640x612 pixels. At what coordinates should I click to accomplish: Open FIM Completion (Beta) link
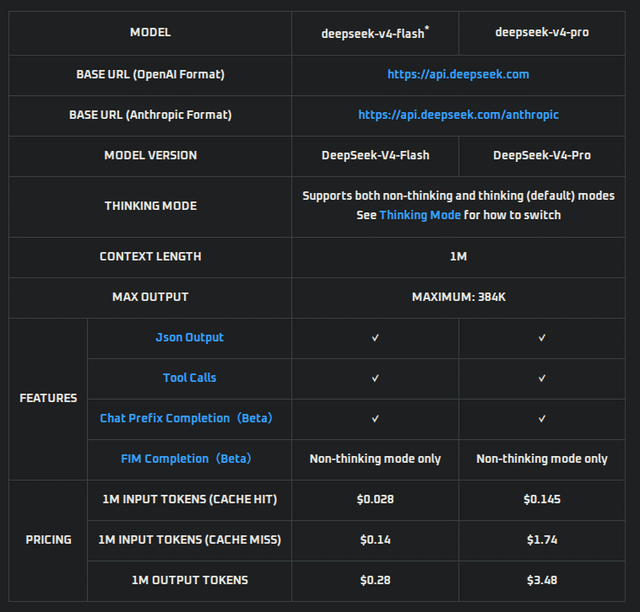coord(186,459)
